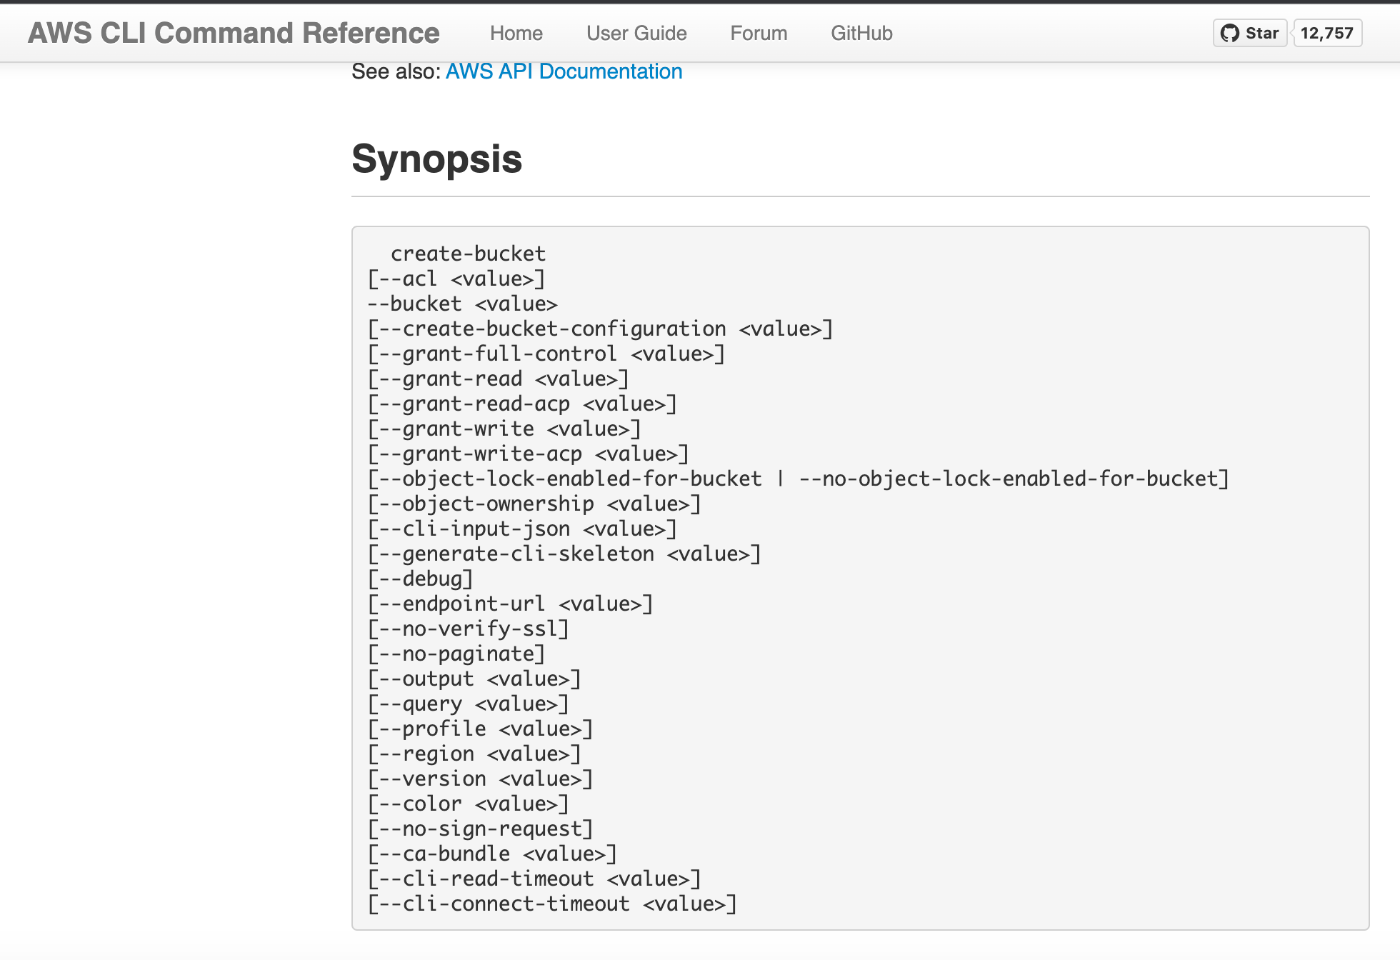Go to the Forum nav link
1400x960 pixels.
click(x=759, y=33)
